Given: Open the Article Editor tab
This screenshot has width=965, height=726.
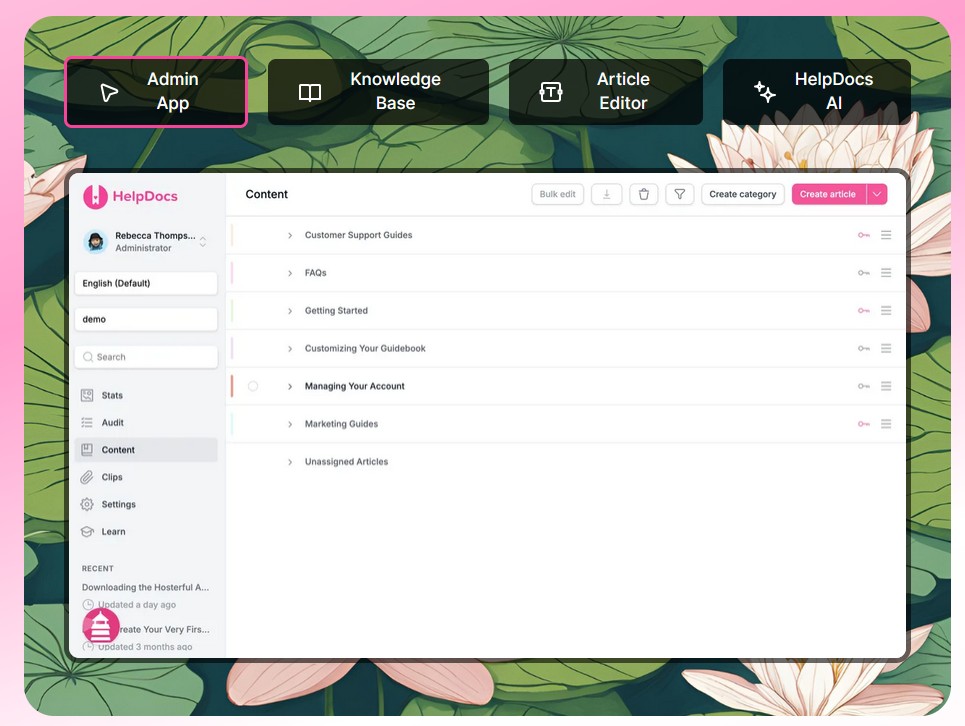Looking at the screenshot, I should click(606, 92).
